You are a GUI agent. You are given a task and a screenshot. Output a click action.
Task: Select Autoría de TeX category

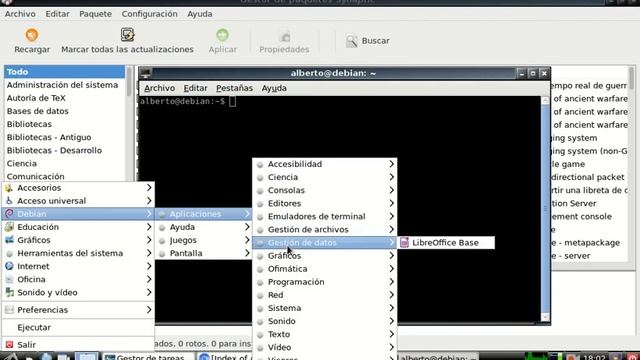pyautogui.click(x=64, y=98)
